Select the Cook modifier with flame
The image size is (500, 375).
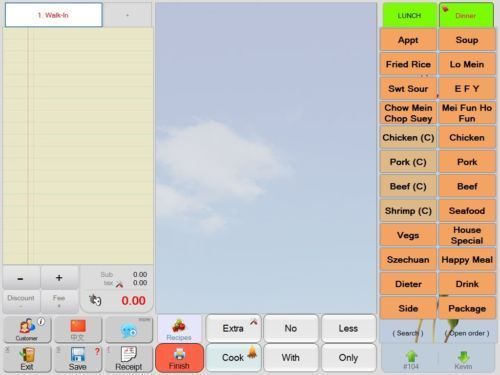pos(233,358)
